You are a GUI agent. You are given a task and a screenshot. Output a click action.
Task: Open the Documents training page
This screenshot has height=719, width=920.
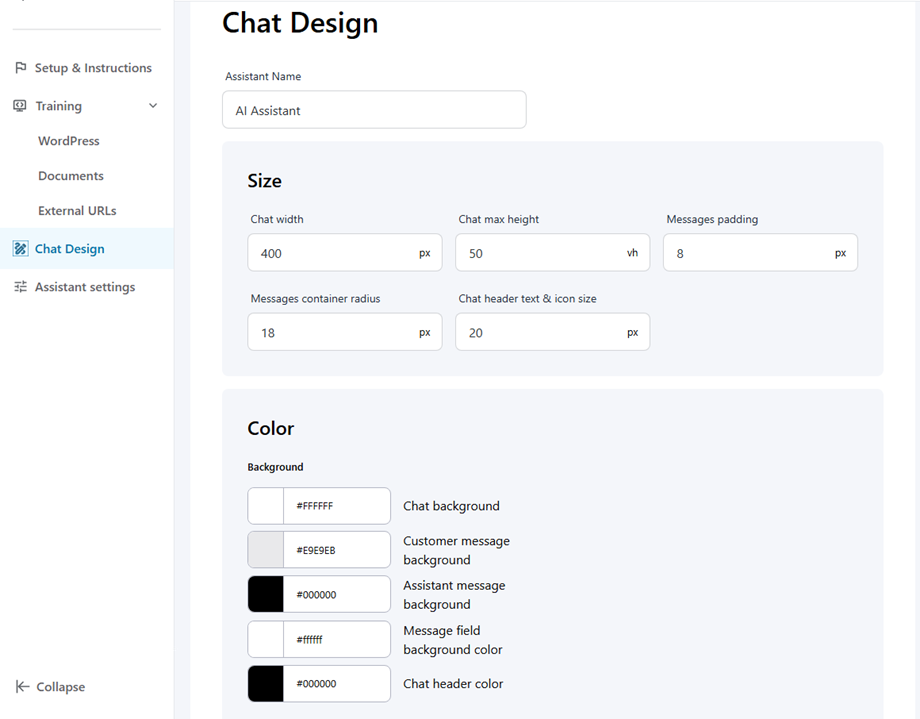pos(71,176)
